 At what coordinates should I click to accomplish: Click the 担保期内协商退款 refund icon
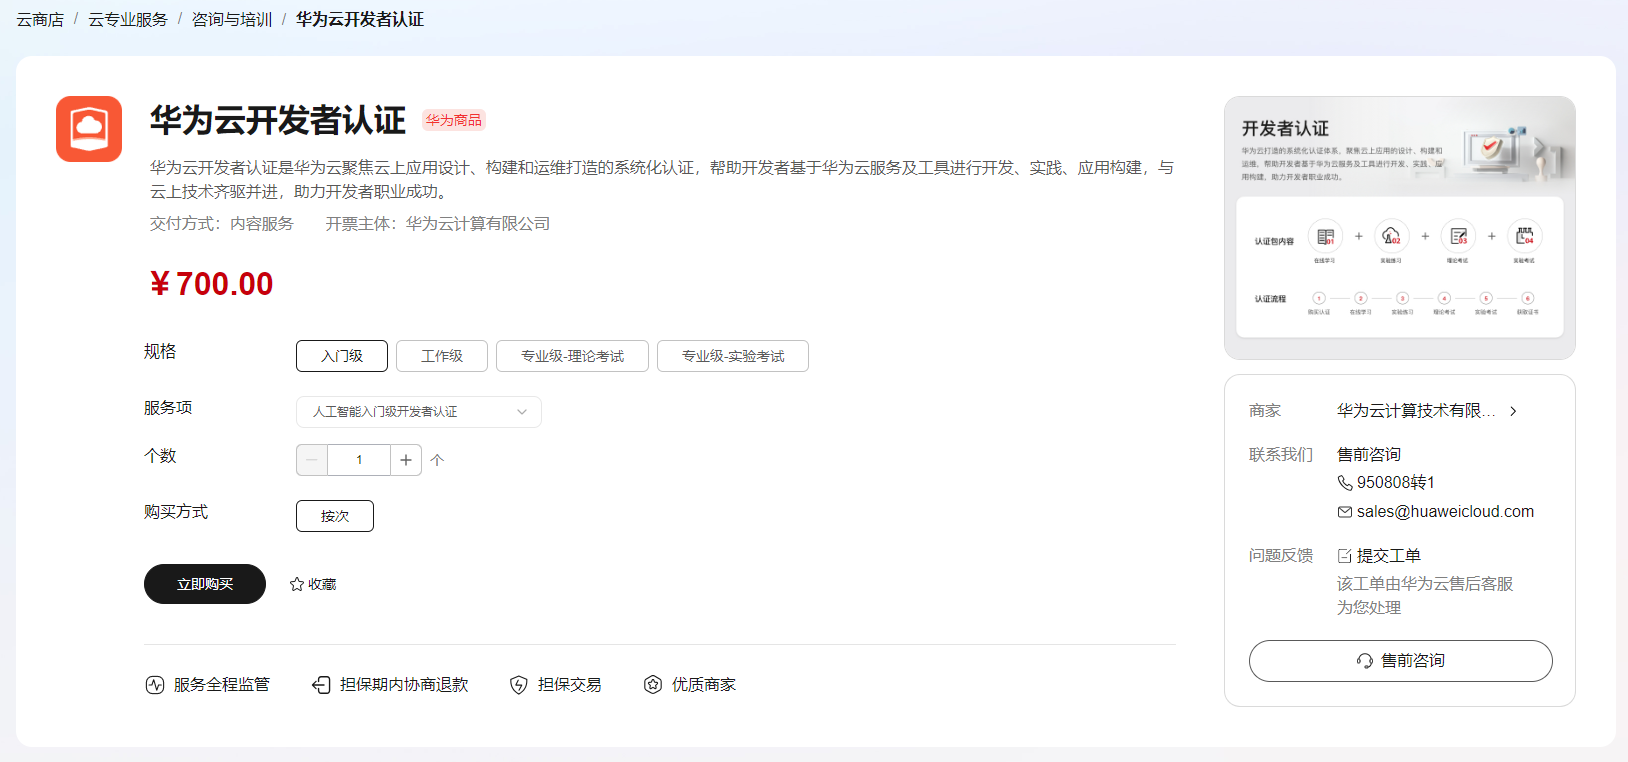click(x=321, y=685)
